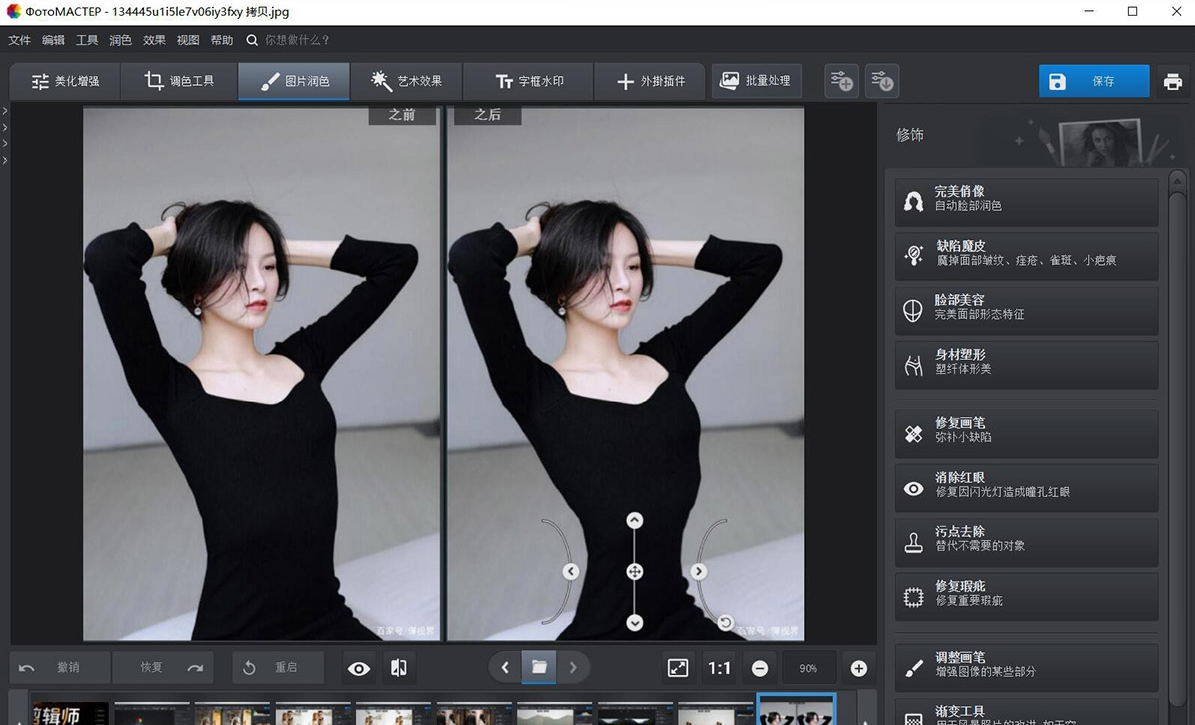Click the 修饰 panel heading
The height and width of the screenshot is (725, 1195).
point(910,136)
